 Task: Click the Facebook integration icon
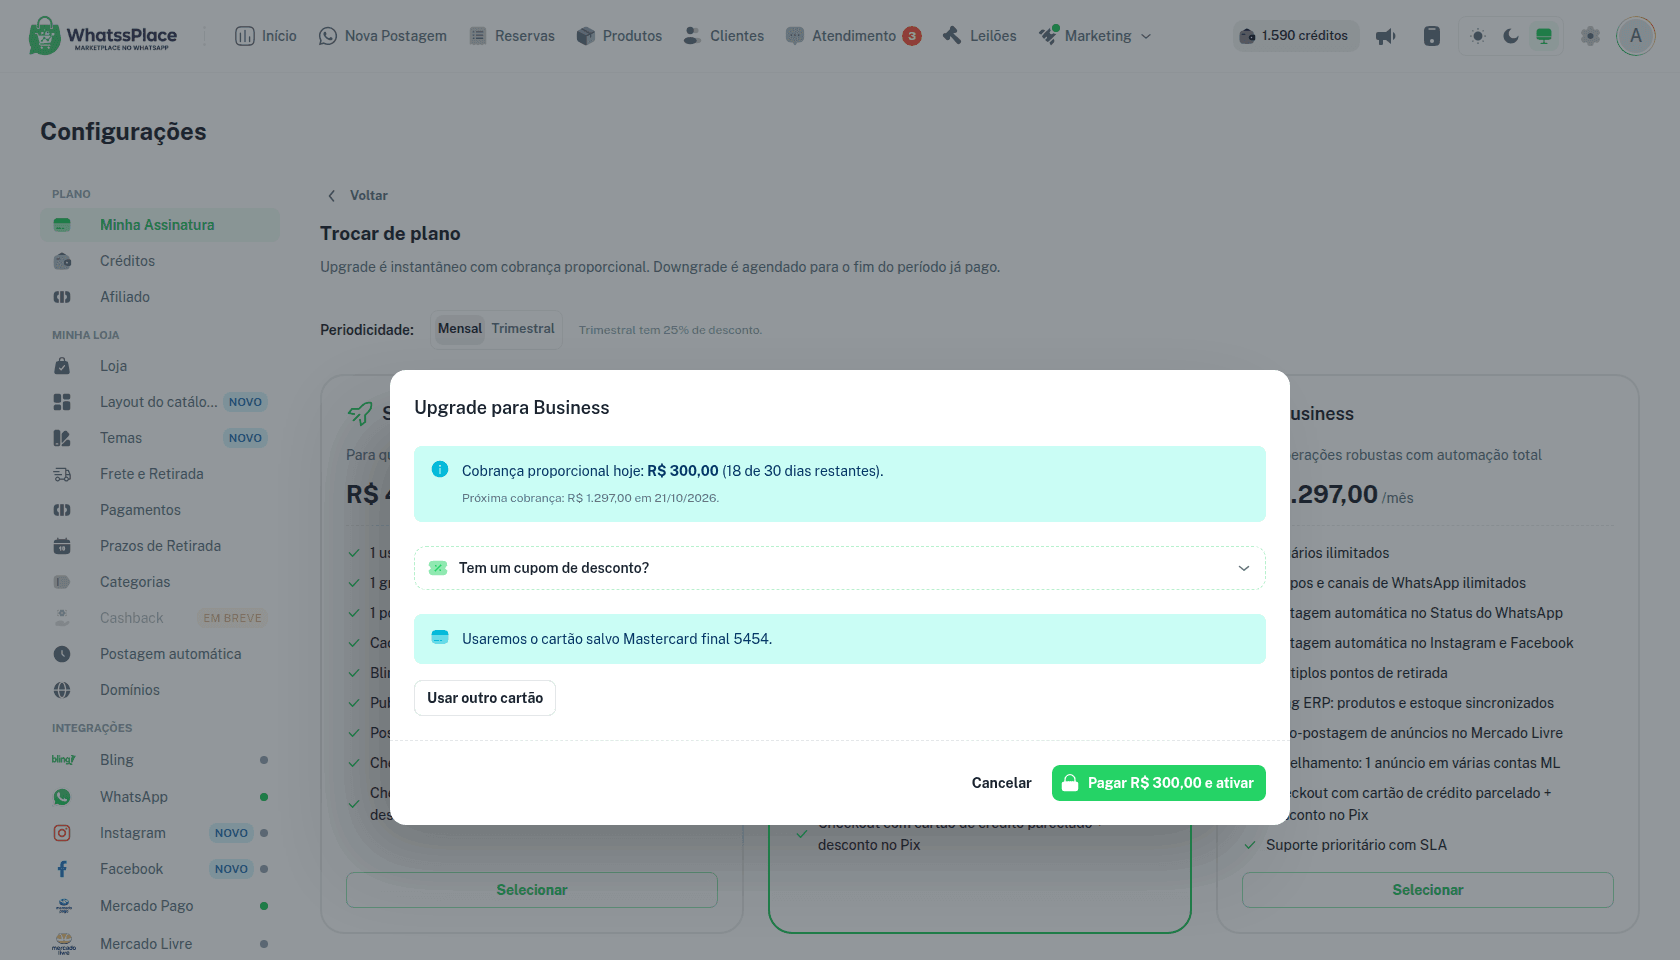click(x=62, y=869)
